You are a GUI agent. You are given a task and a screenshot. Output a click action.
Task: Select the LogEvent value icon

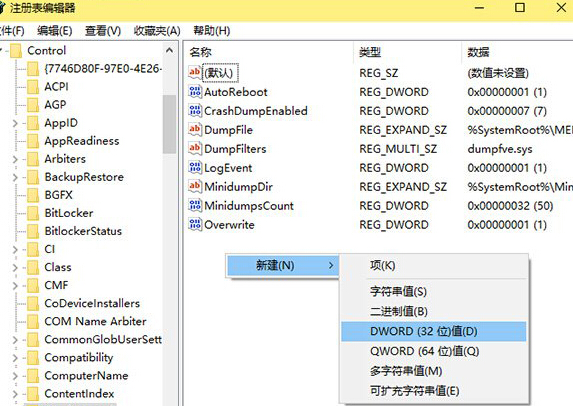click(195, 167)
